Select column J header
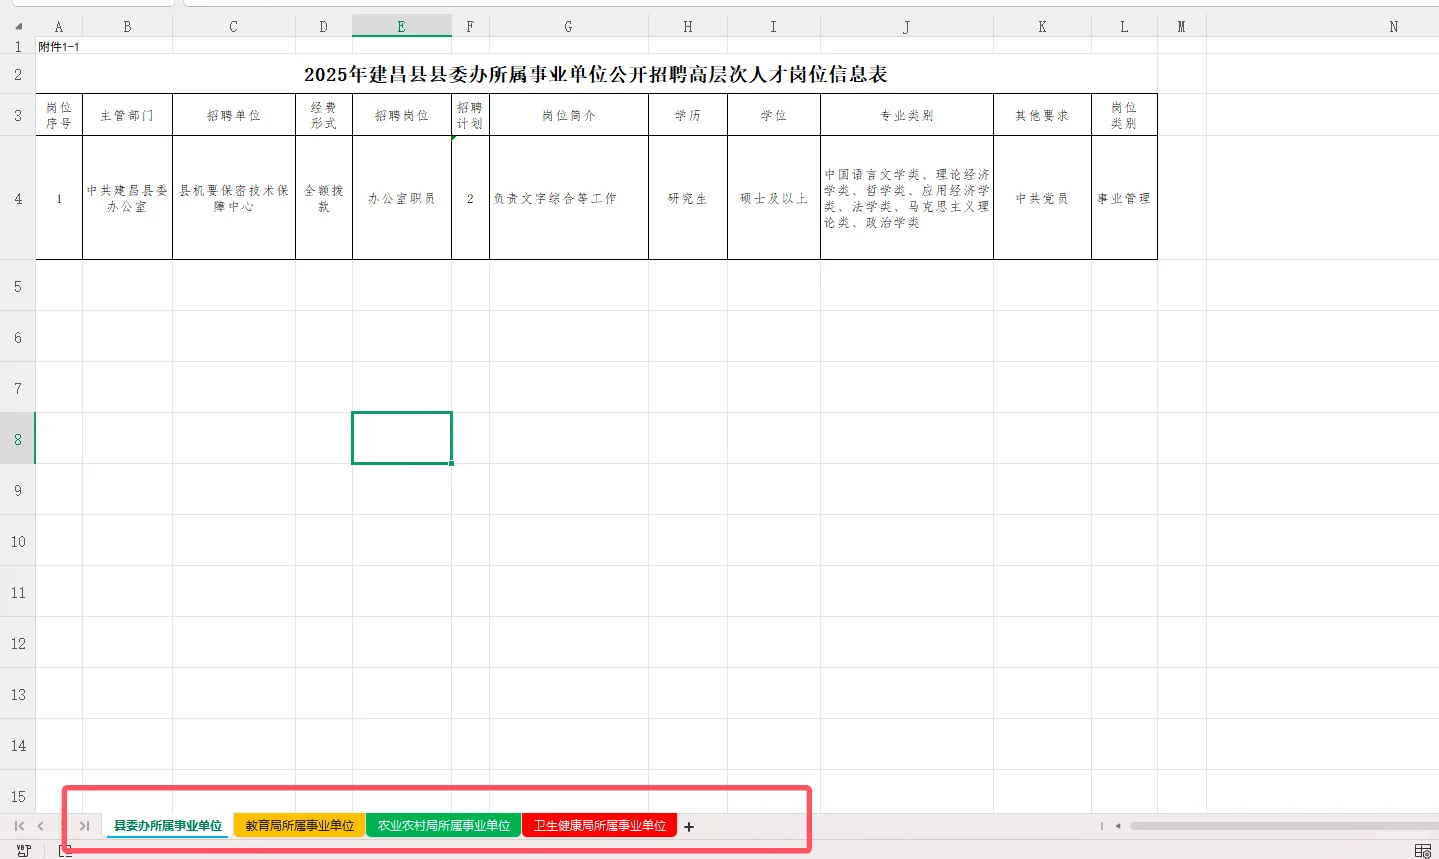Viewport: 1439px width, 859px height. pyautogui.click(x=907, y=27)
